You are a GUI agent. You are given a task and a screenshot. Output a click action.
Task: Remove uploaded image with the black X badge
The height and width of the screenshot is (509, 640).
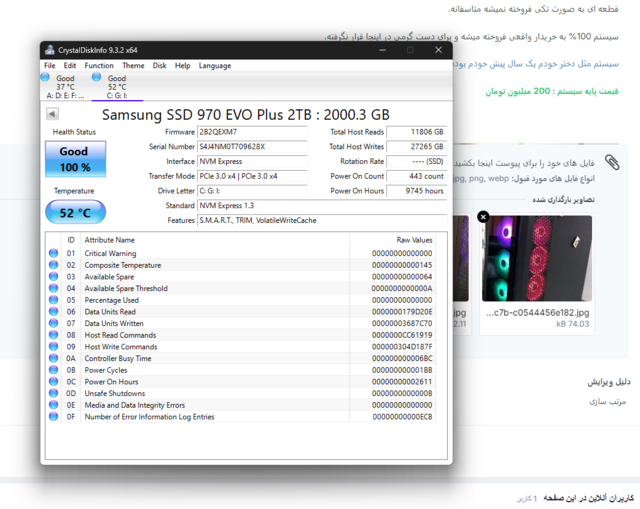pos(483,217)
